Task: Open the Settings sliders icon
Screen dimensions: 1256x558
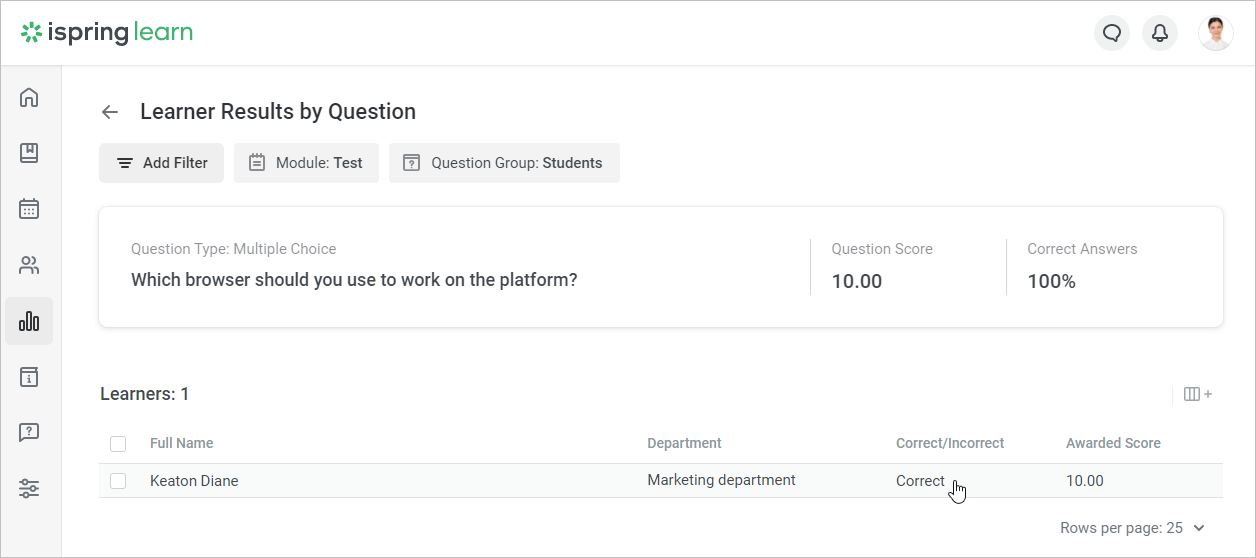Action: (29, 489)
